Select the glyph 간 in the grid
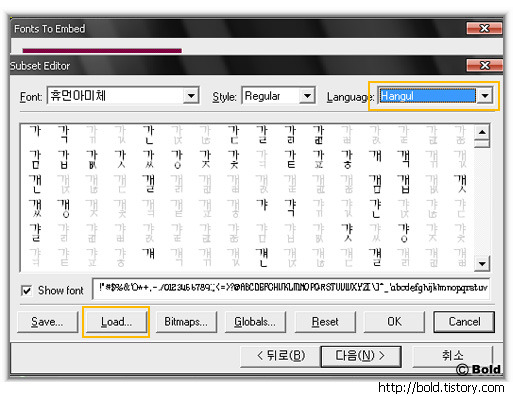 149,134
